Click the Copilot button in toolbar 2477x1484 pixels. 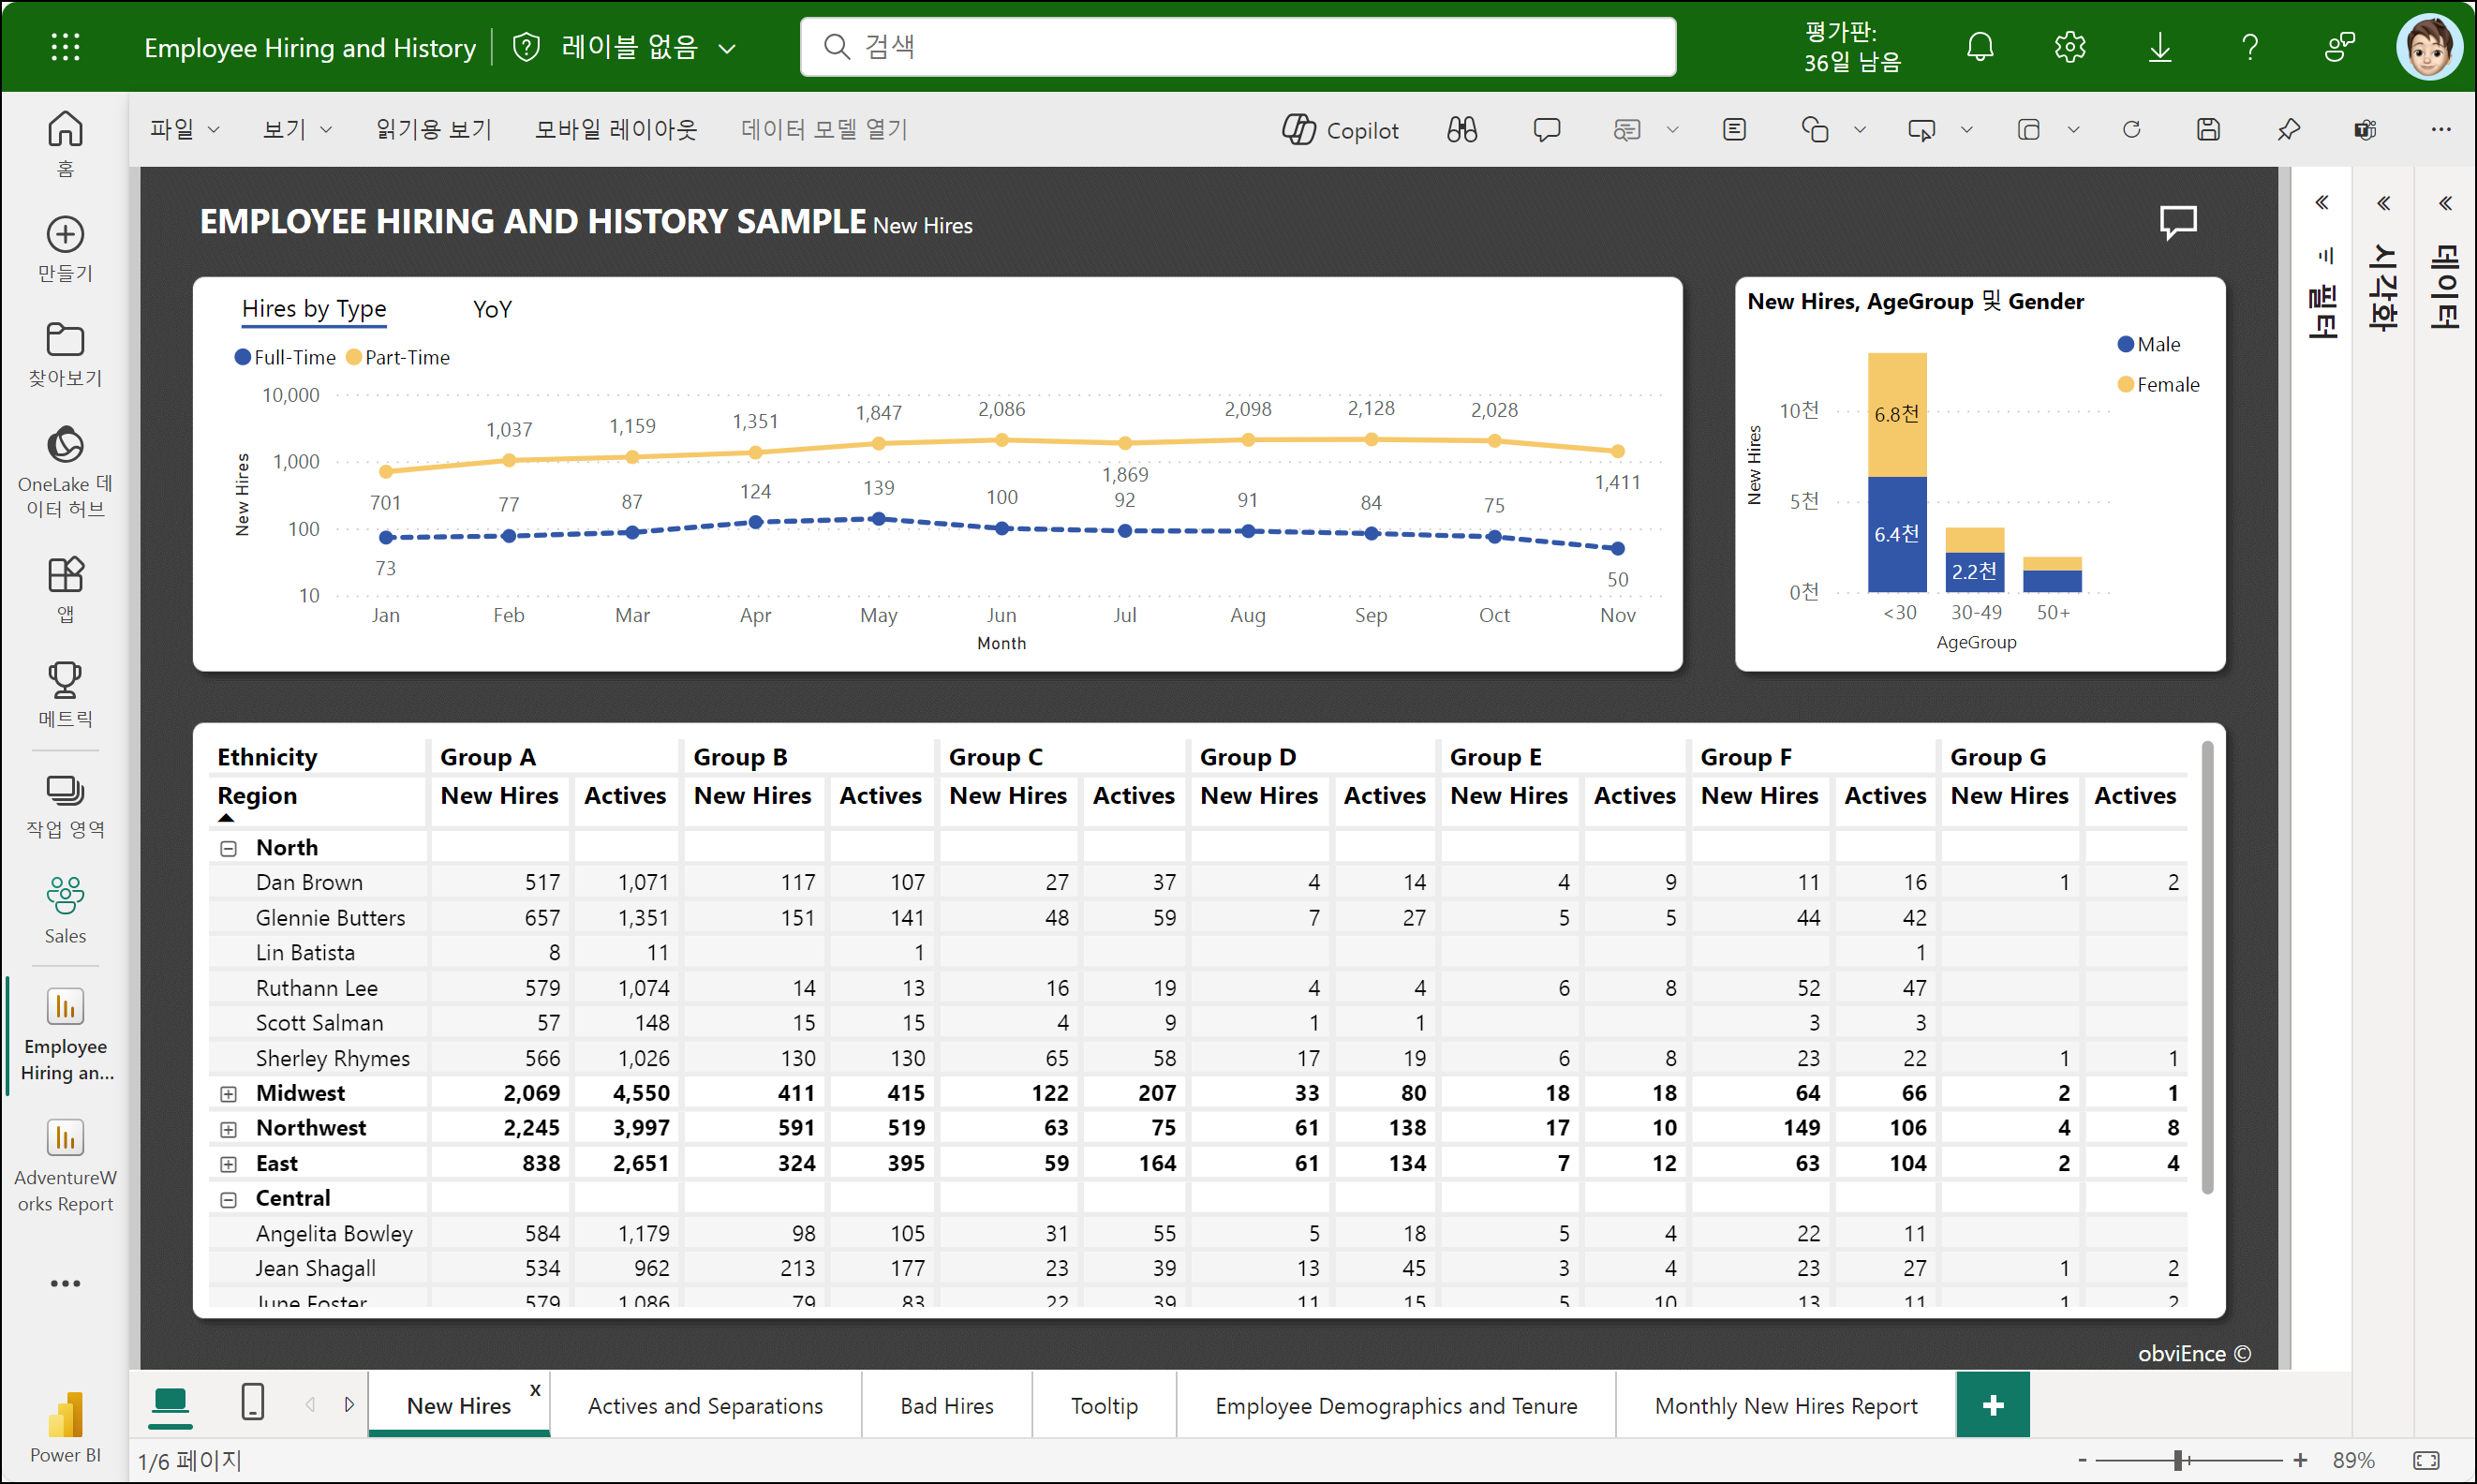pos(1340,130)
